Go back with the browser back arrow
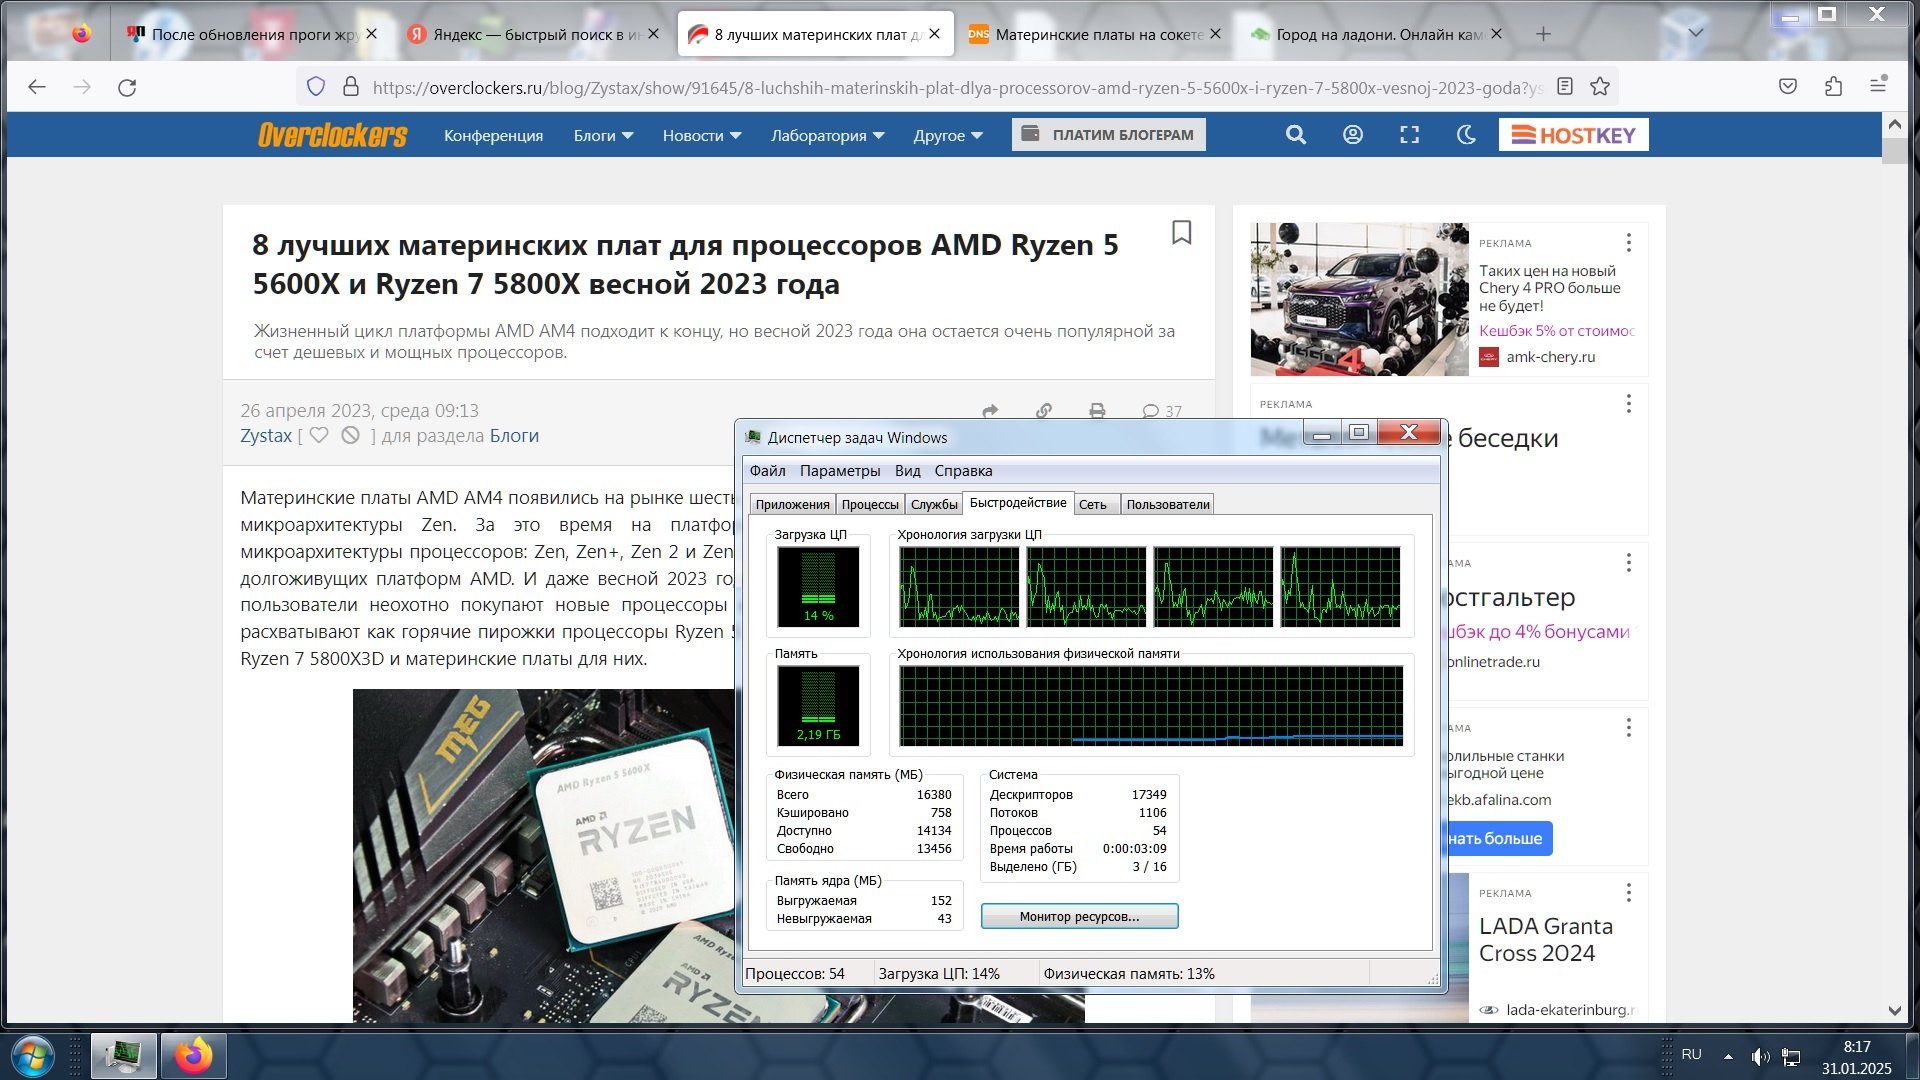This screenshot has height=1080, width=1920. pyautogui.click(x=37, y=87)
